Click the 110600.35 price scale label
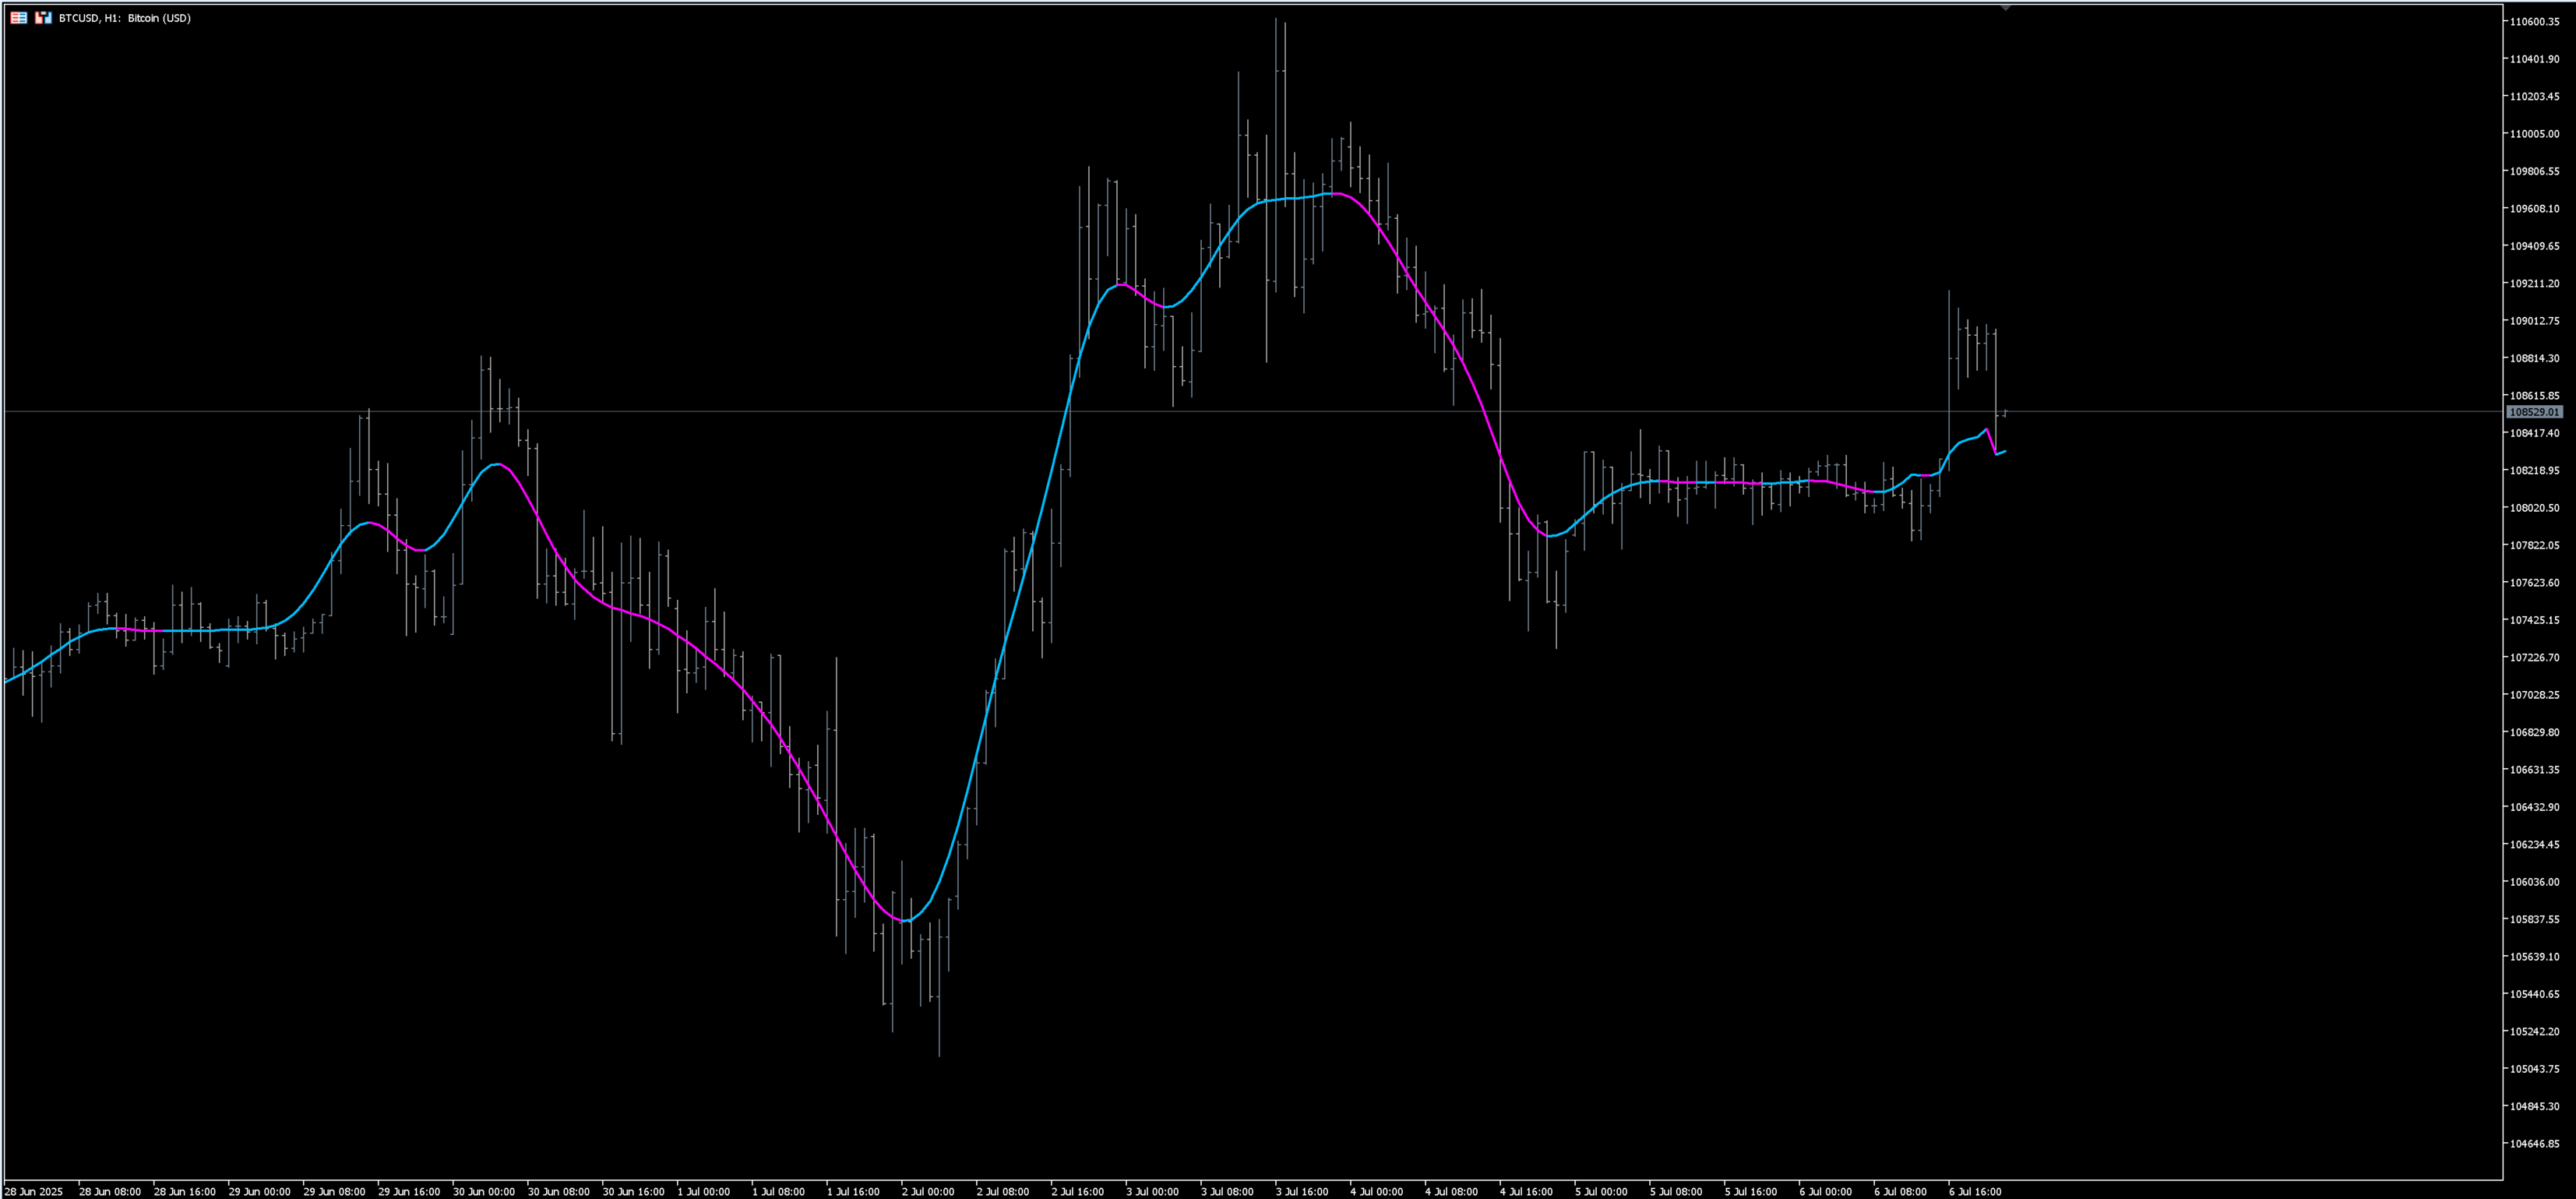This screenshot has width=2576, height=1199. [2534, 22]
